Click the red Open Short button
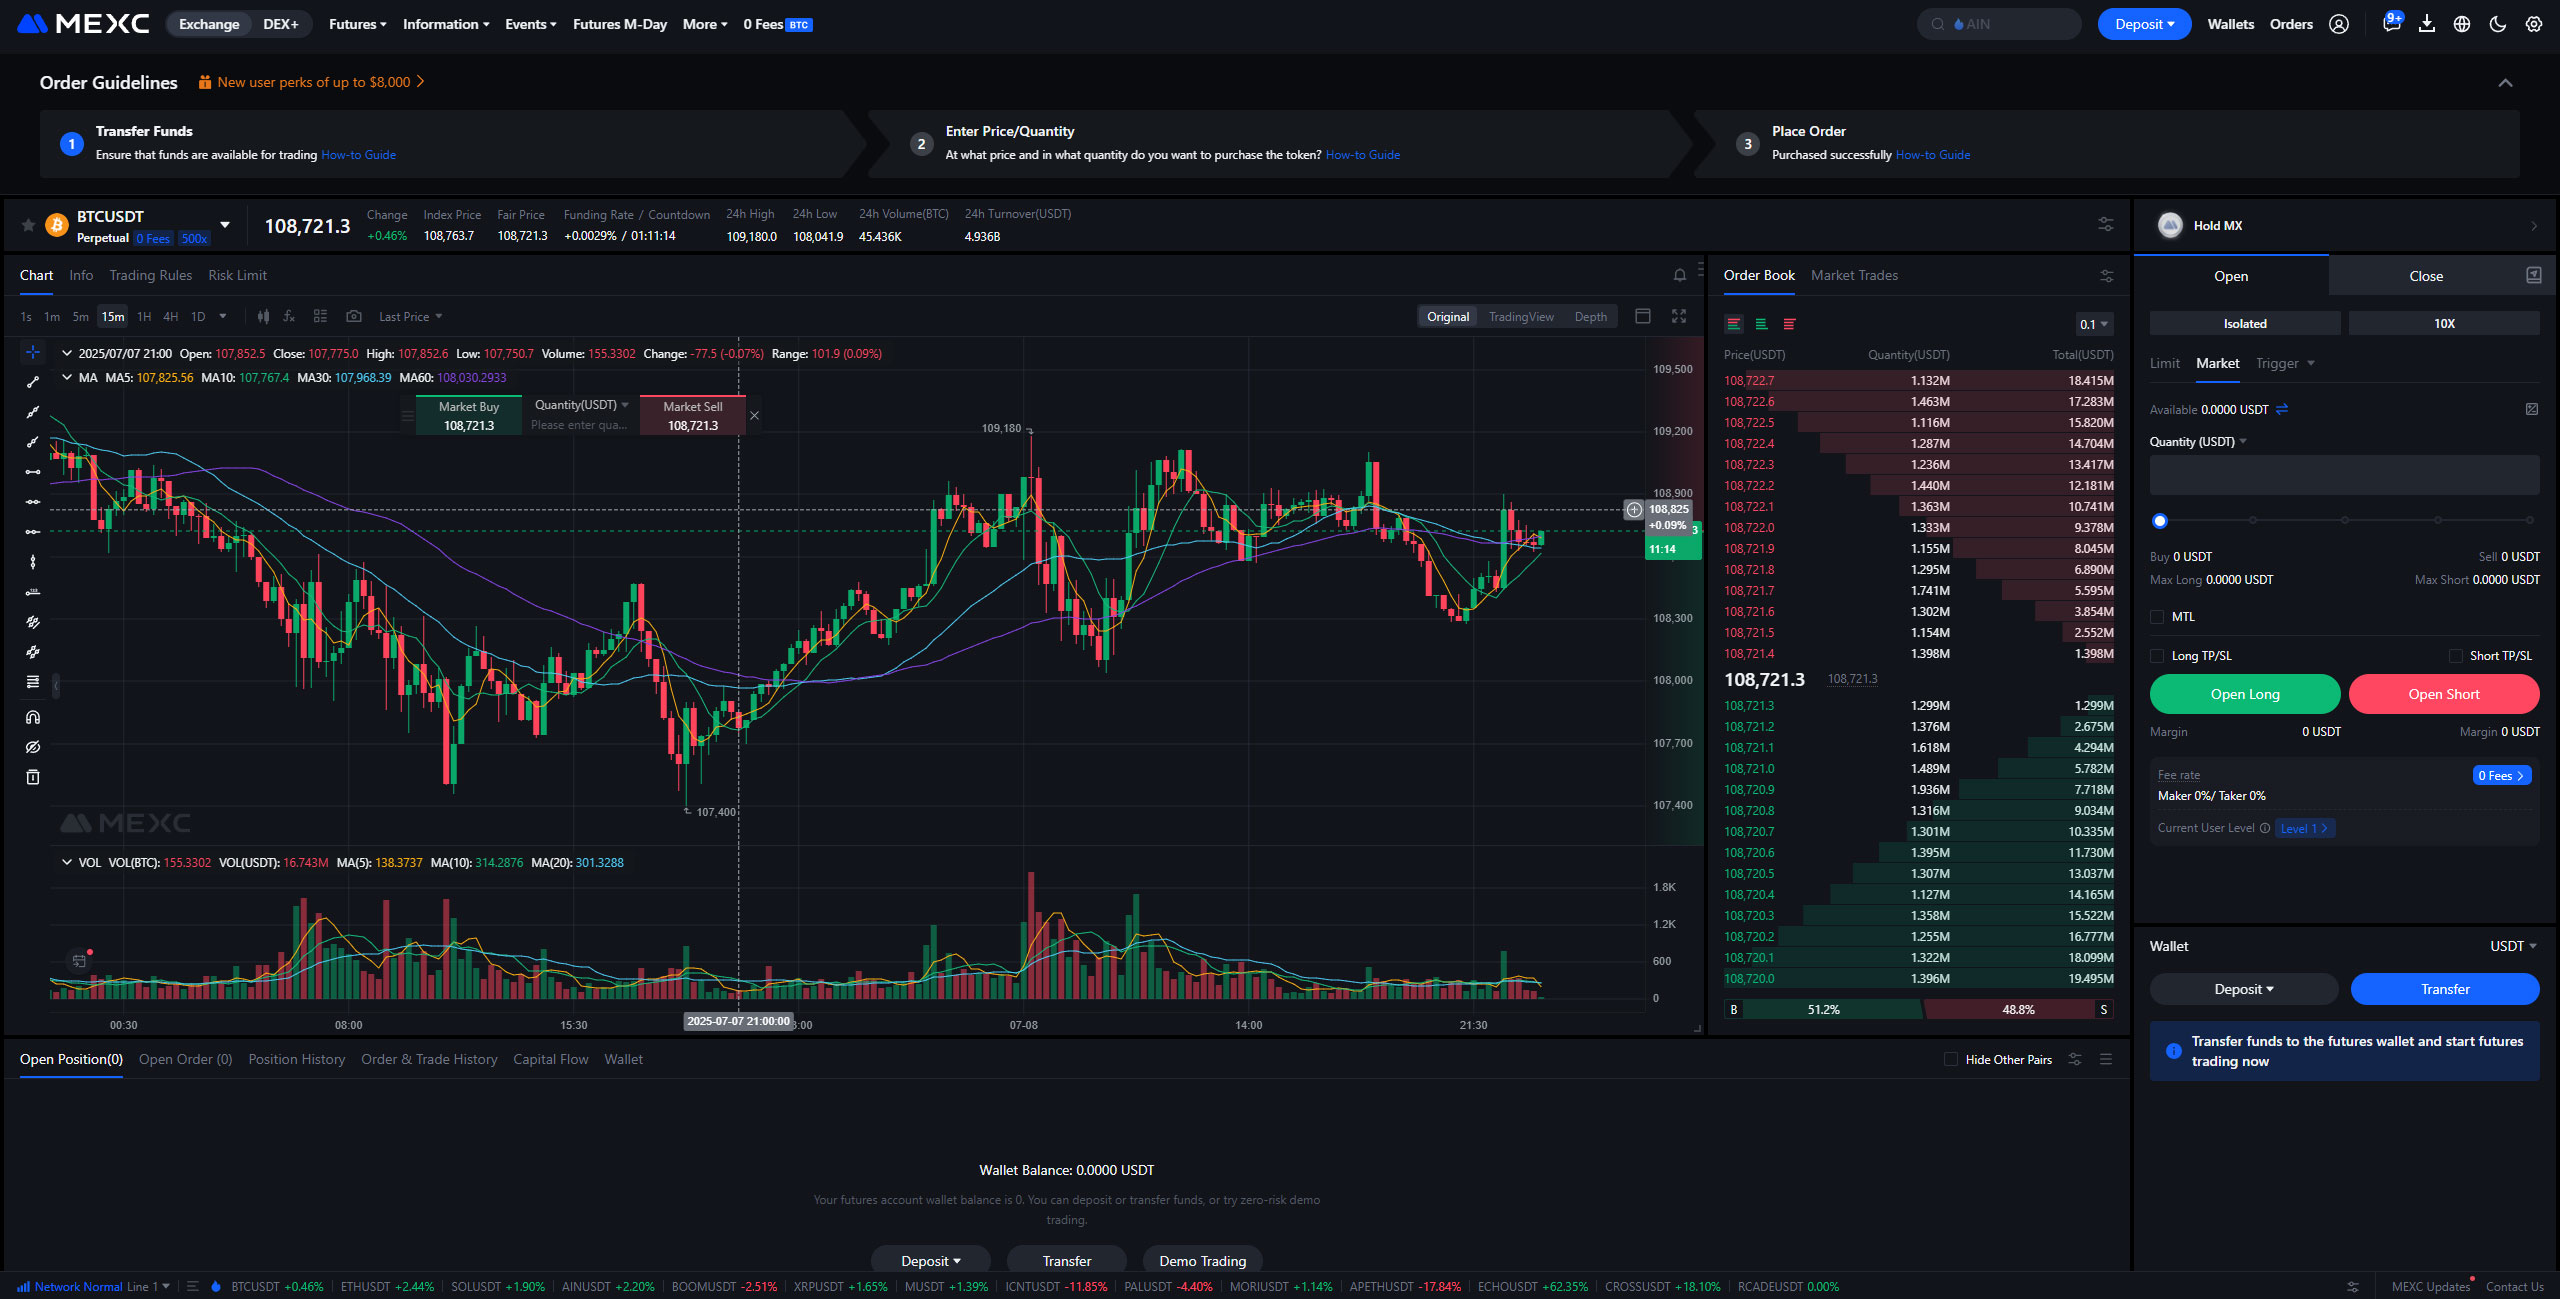Viewport: 2560px width, 1299px height. coord(2444,694)
